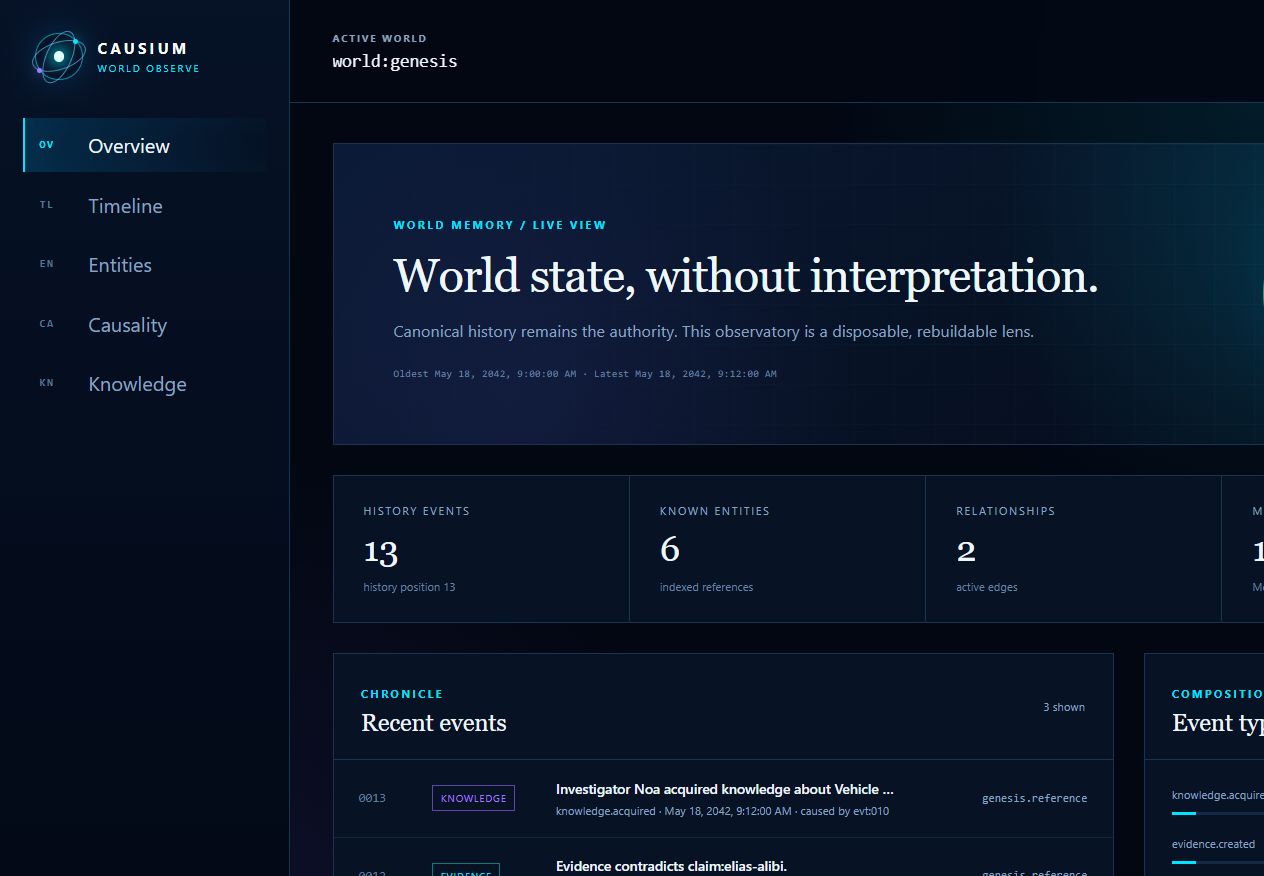The height and width of the screenshot is (876, 1264).
Task: Click the Causium orbit logo icon
Action: (x=59, y=57)
